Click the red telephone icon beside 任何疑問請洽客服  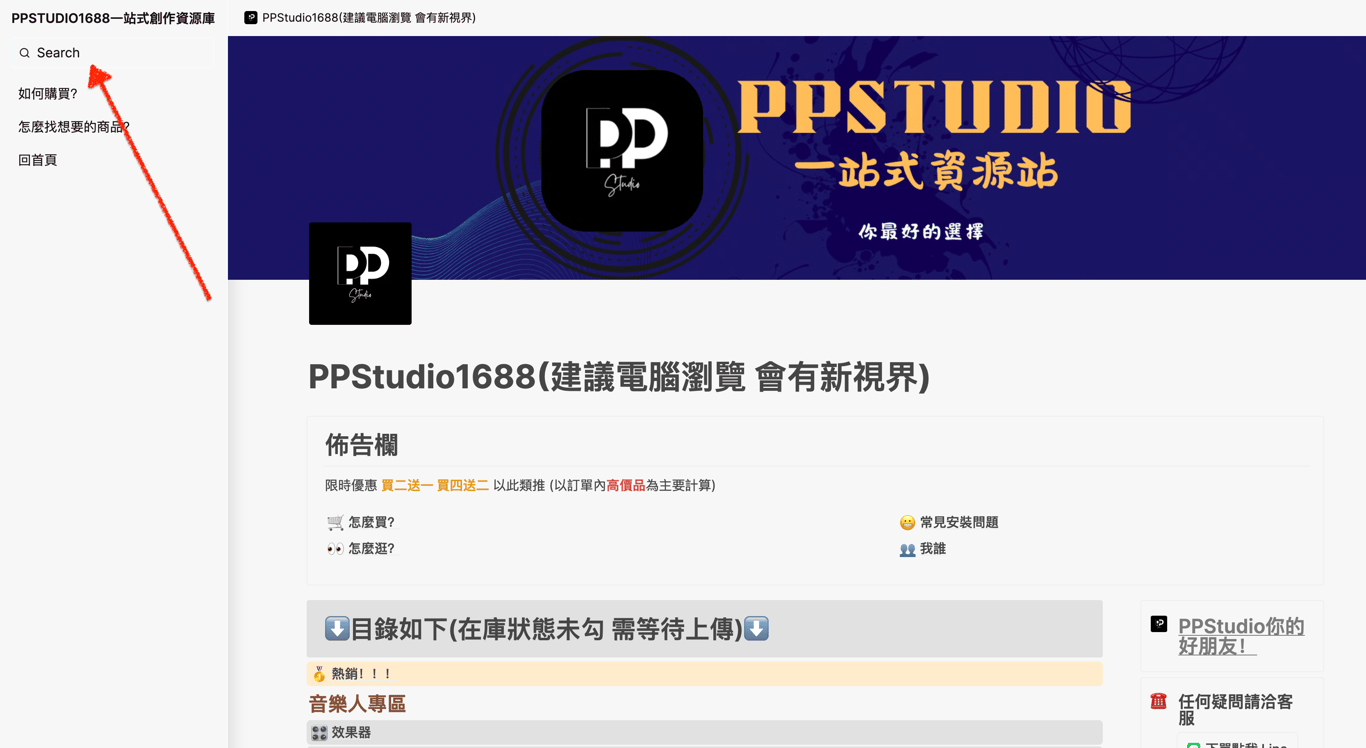(x=1159, y=701)
